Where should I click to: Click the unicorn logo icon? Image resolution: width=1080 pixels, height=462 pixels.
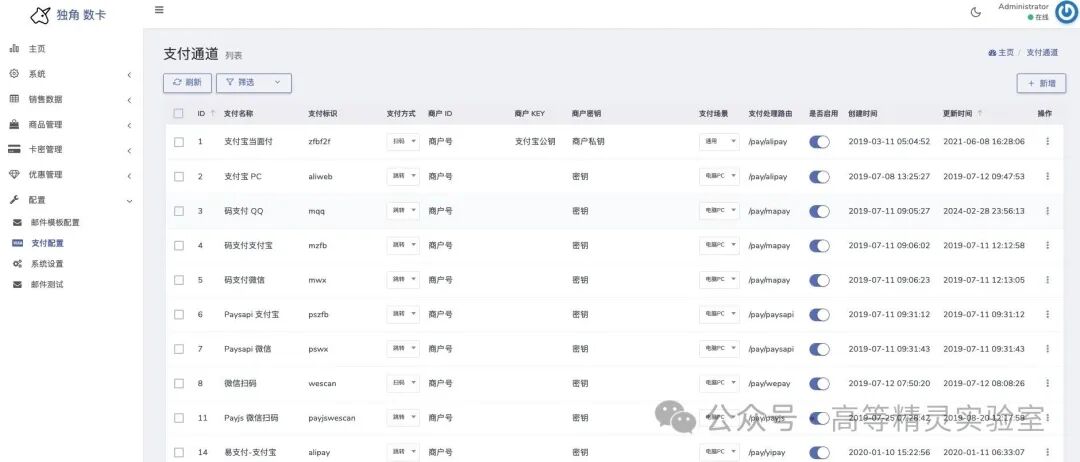(41, 14)
